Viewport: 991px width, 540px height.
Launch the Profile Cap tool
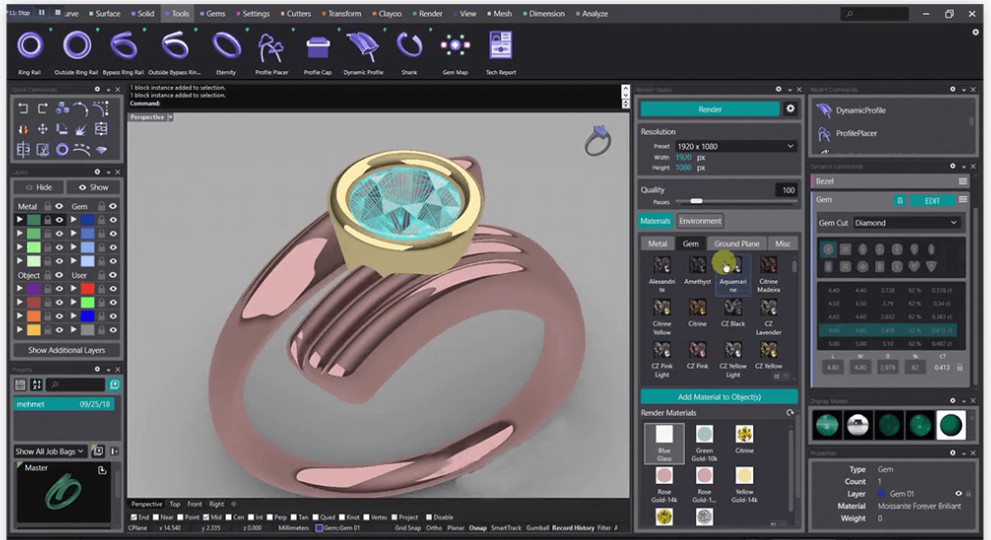[x=318, y=46]
